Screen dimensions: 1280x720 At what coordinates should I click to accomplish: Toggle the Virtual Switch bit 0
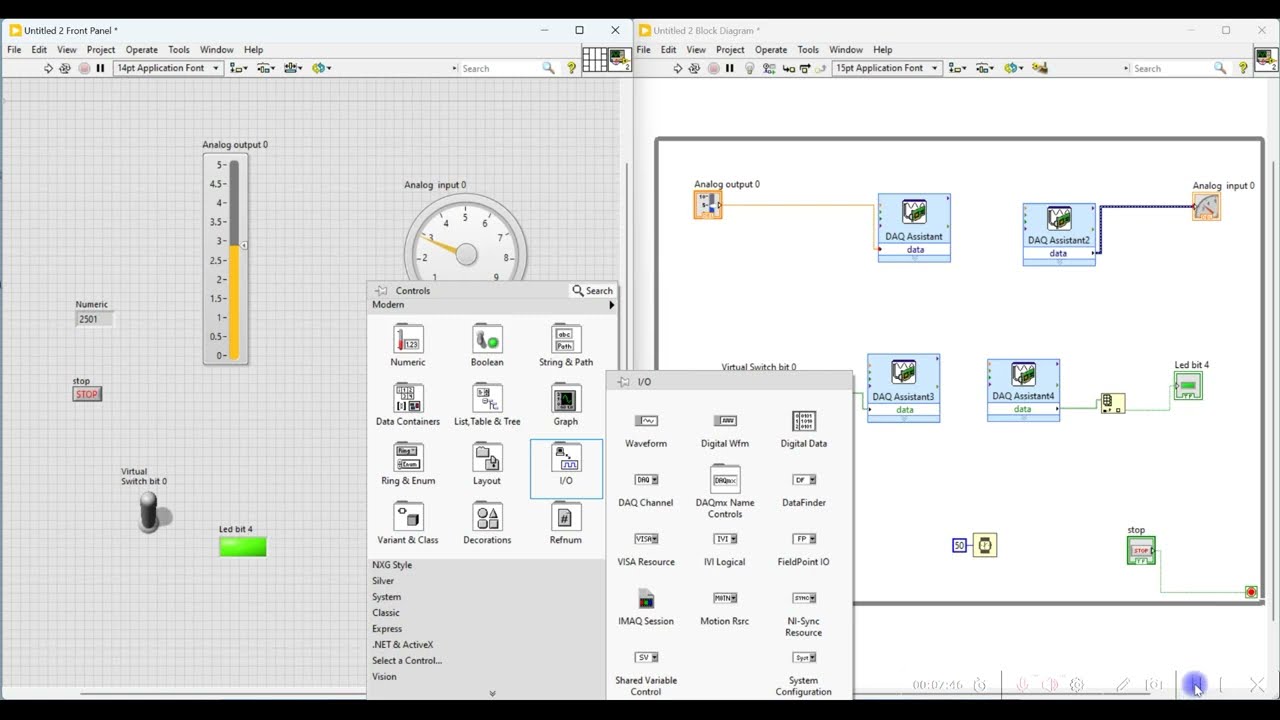click(149, 511)
